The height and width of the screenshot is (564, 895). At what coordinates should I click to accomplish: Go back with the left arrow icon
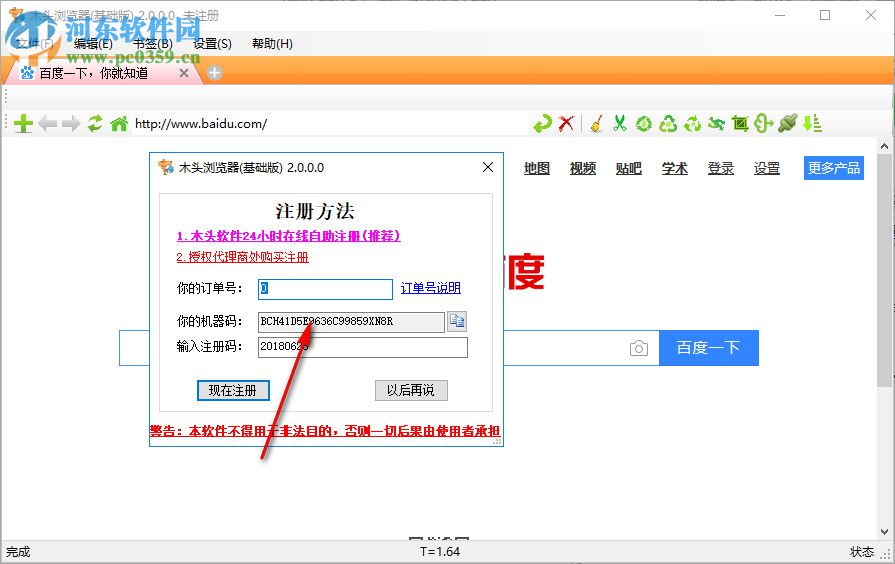[47, 123]
